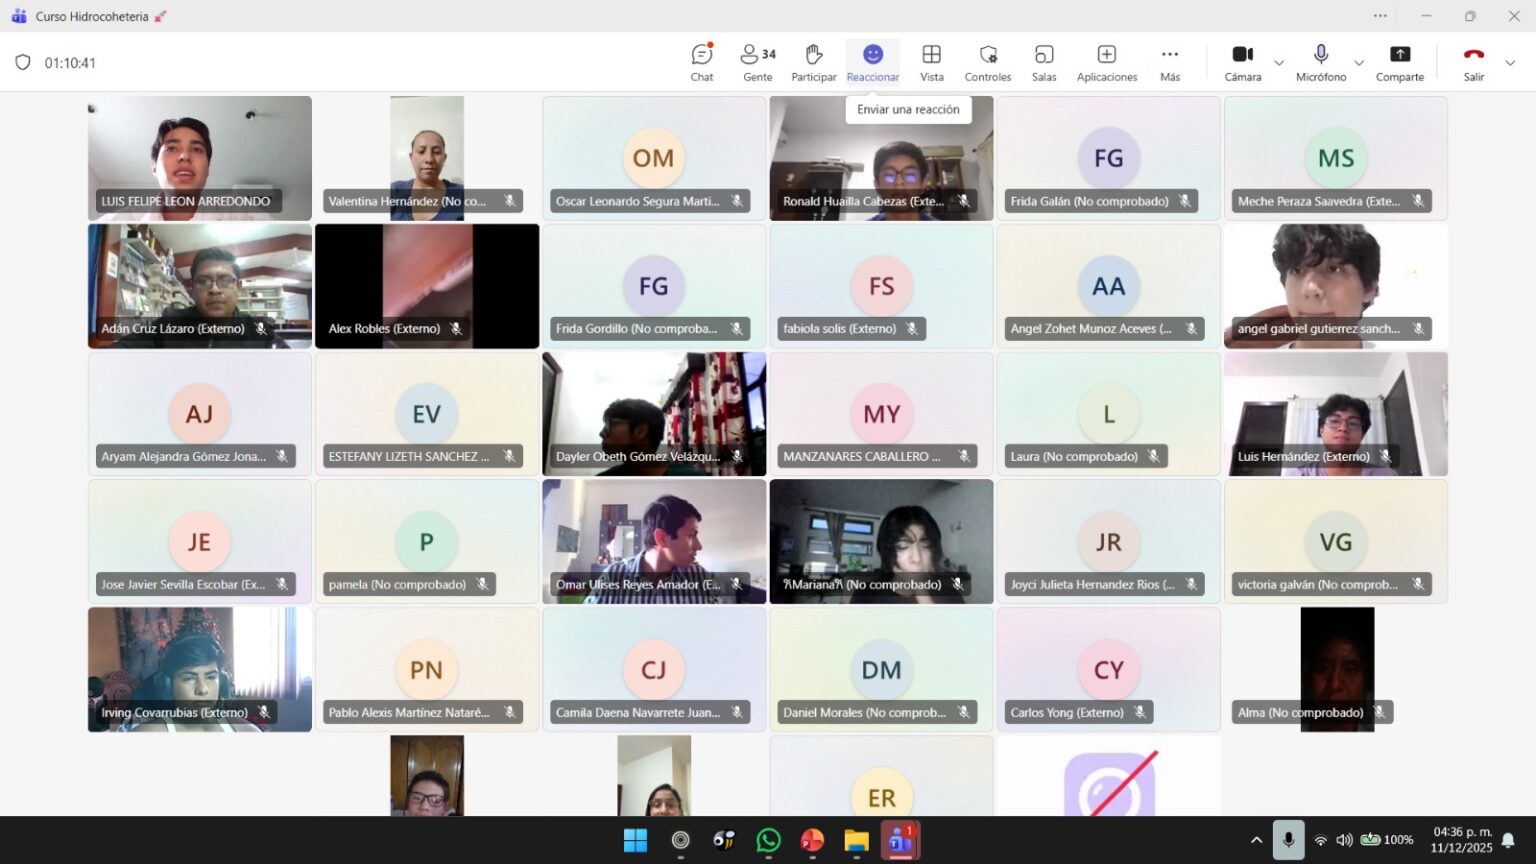Click Comparte to share screen
The width and height of the screenshot is (1536, 864).
point(1399,62)
